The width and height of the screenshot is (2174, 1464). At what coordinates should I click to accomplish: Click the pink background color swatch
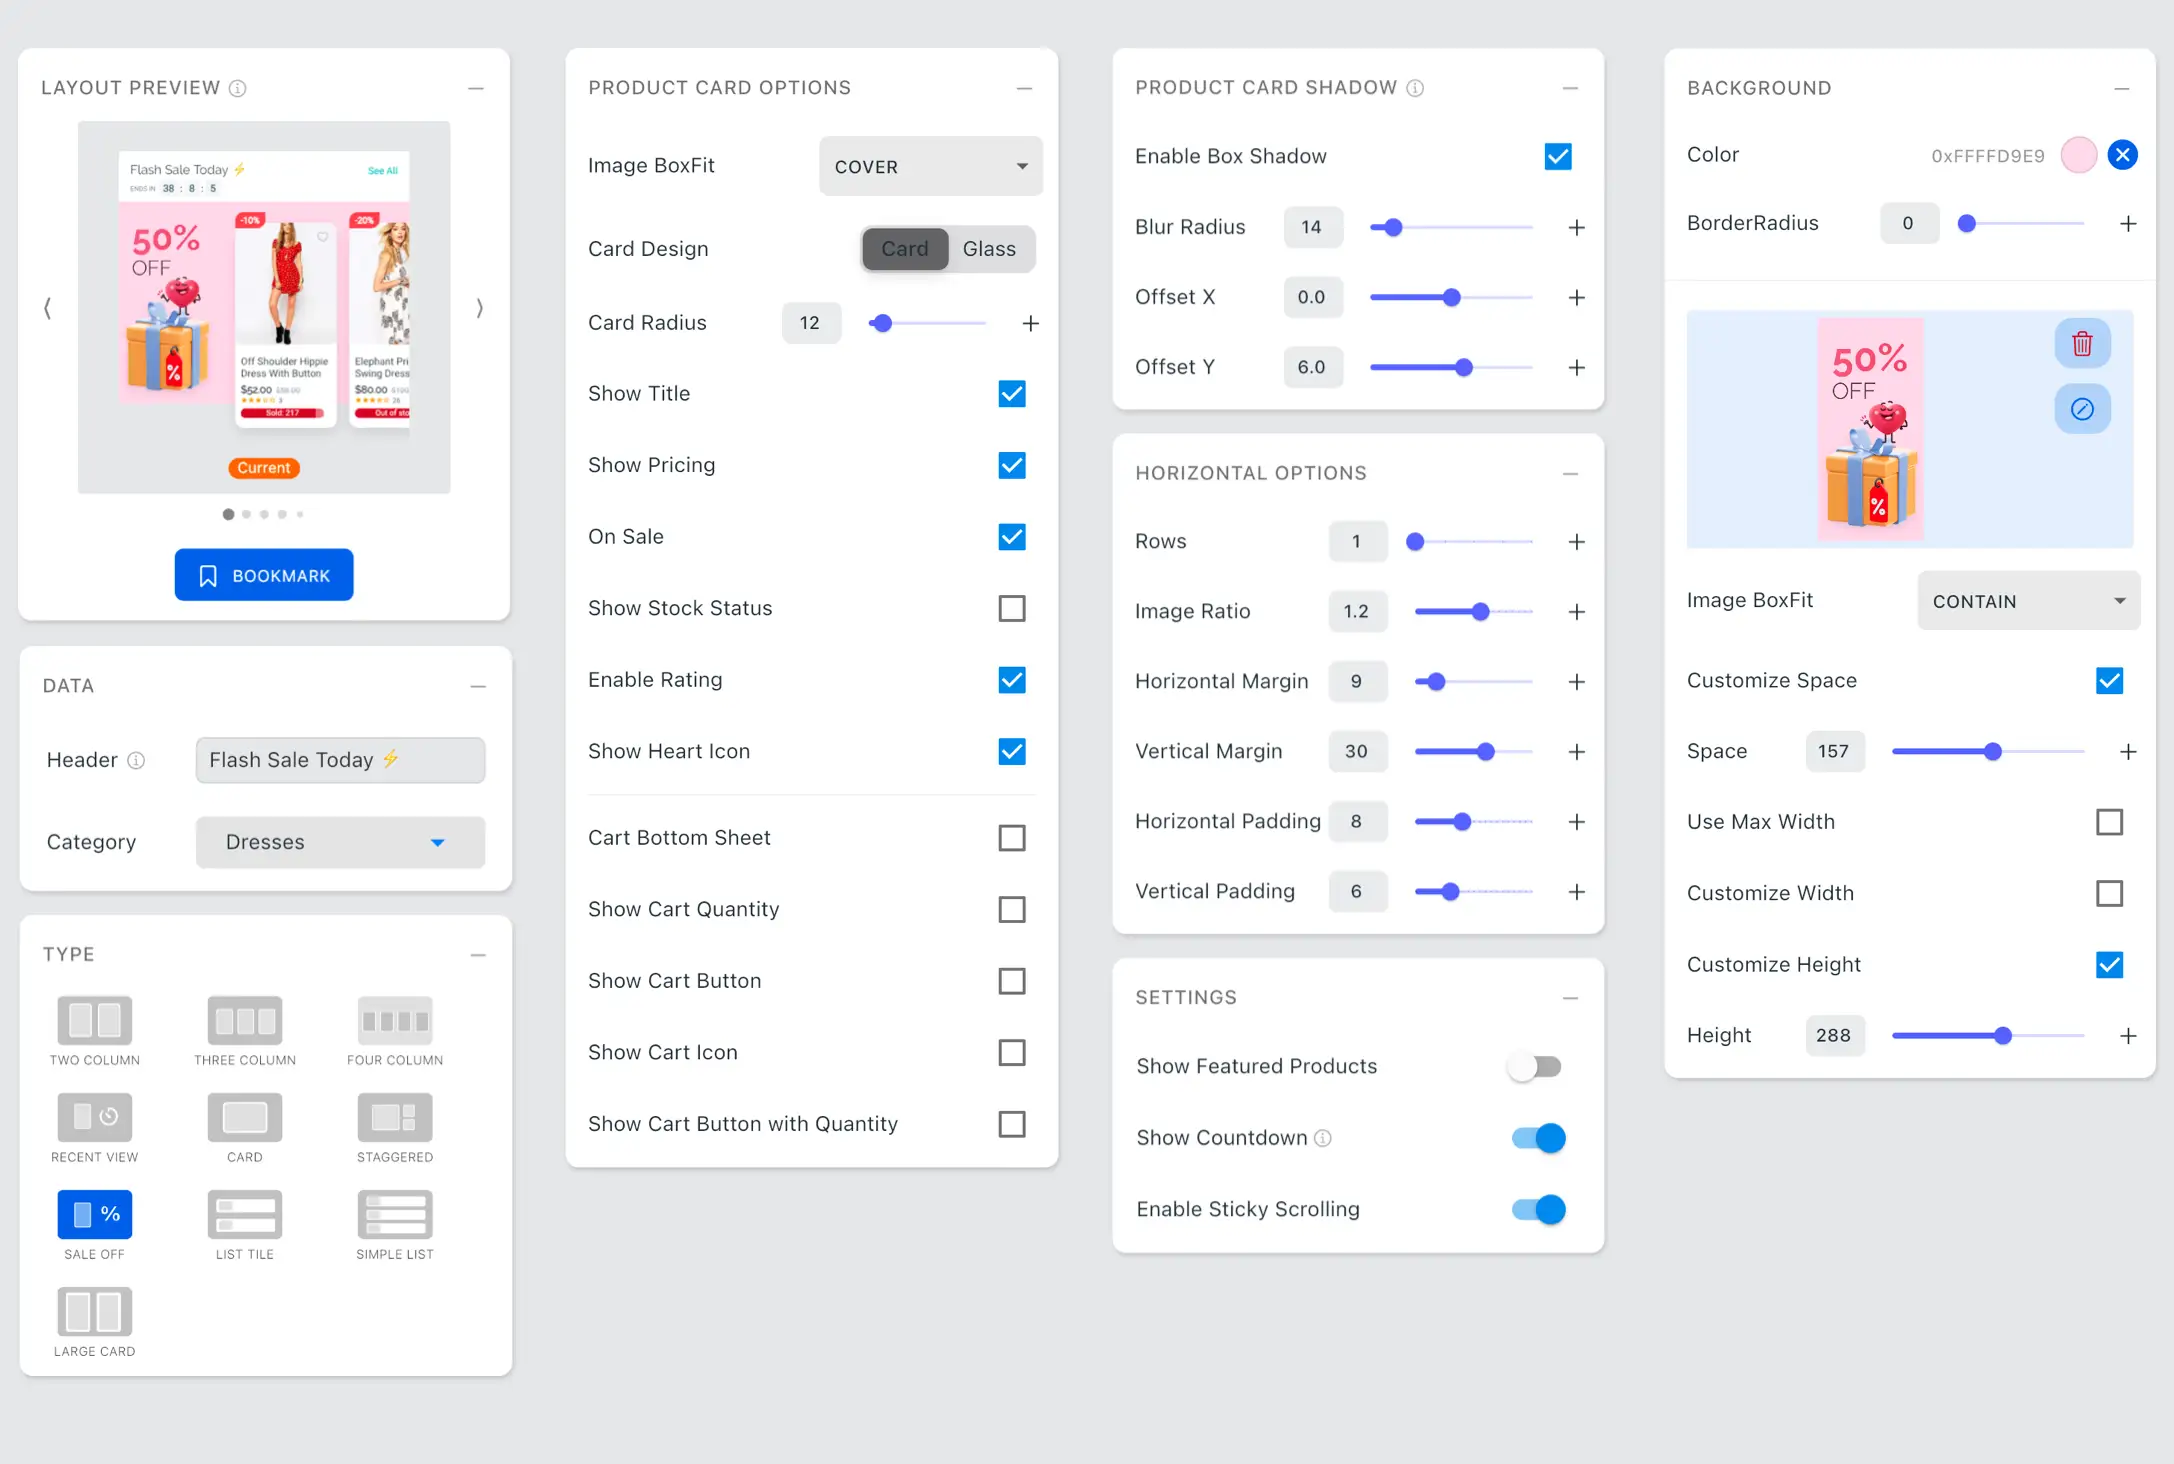point(2078,155)
